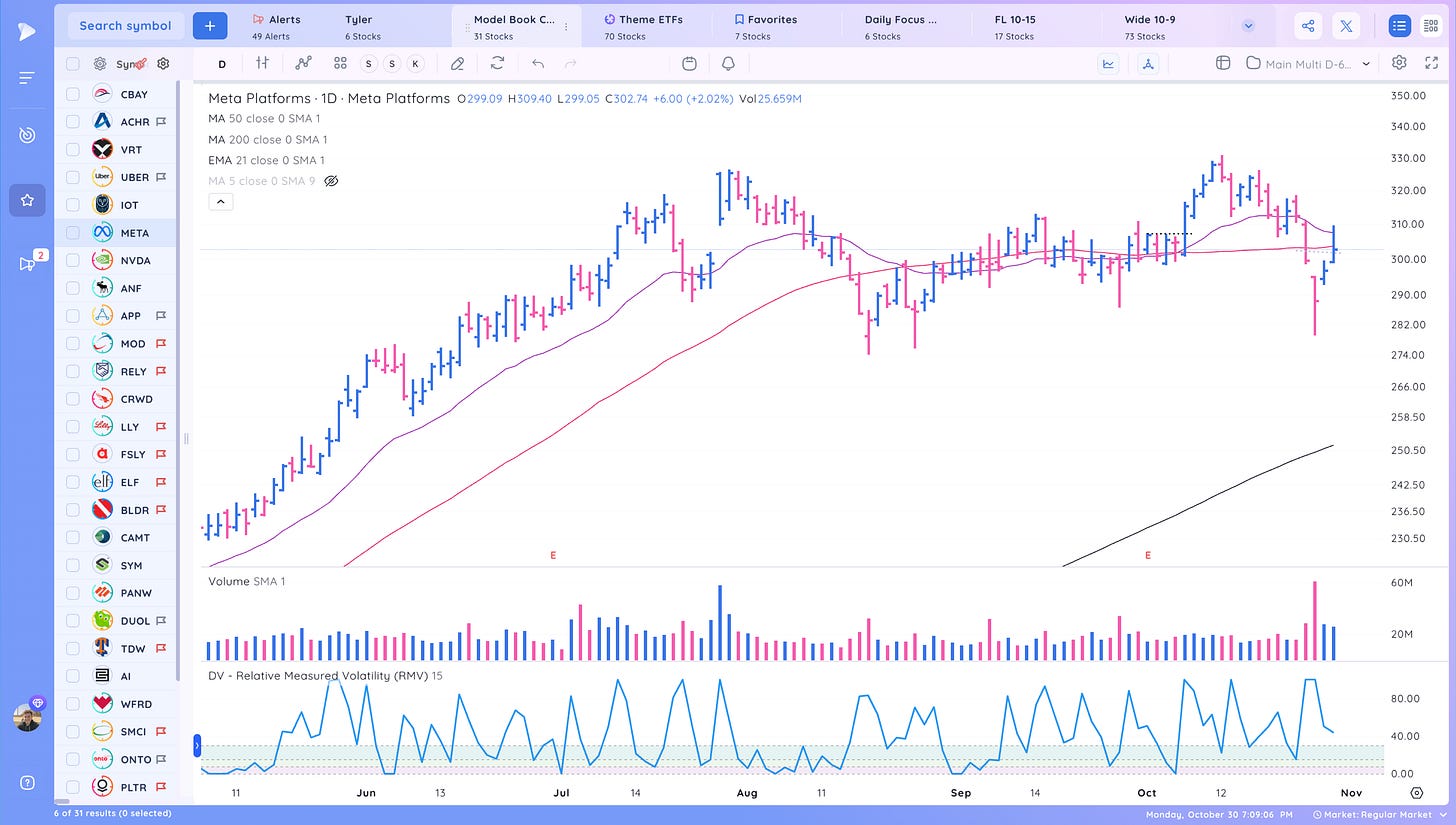
Task: Open watchlist column settings gear icon
Action: pyautogui.click(x=163, y=63)
